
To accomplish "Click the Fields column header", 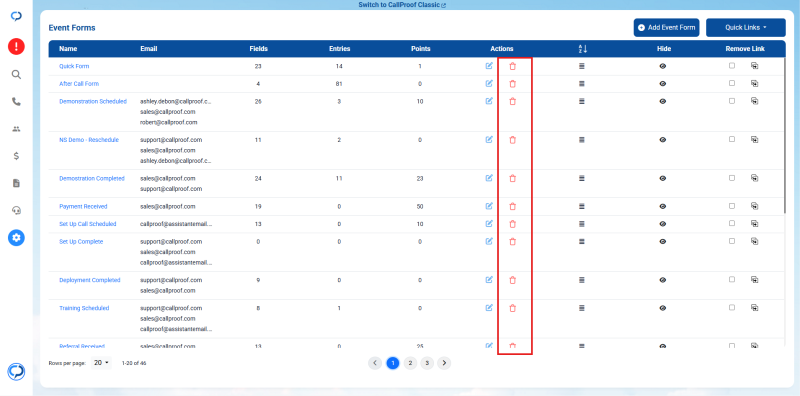I will (x=259, y=49).
